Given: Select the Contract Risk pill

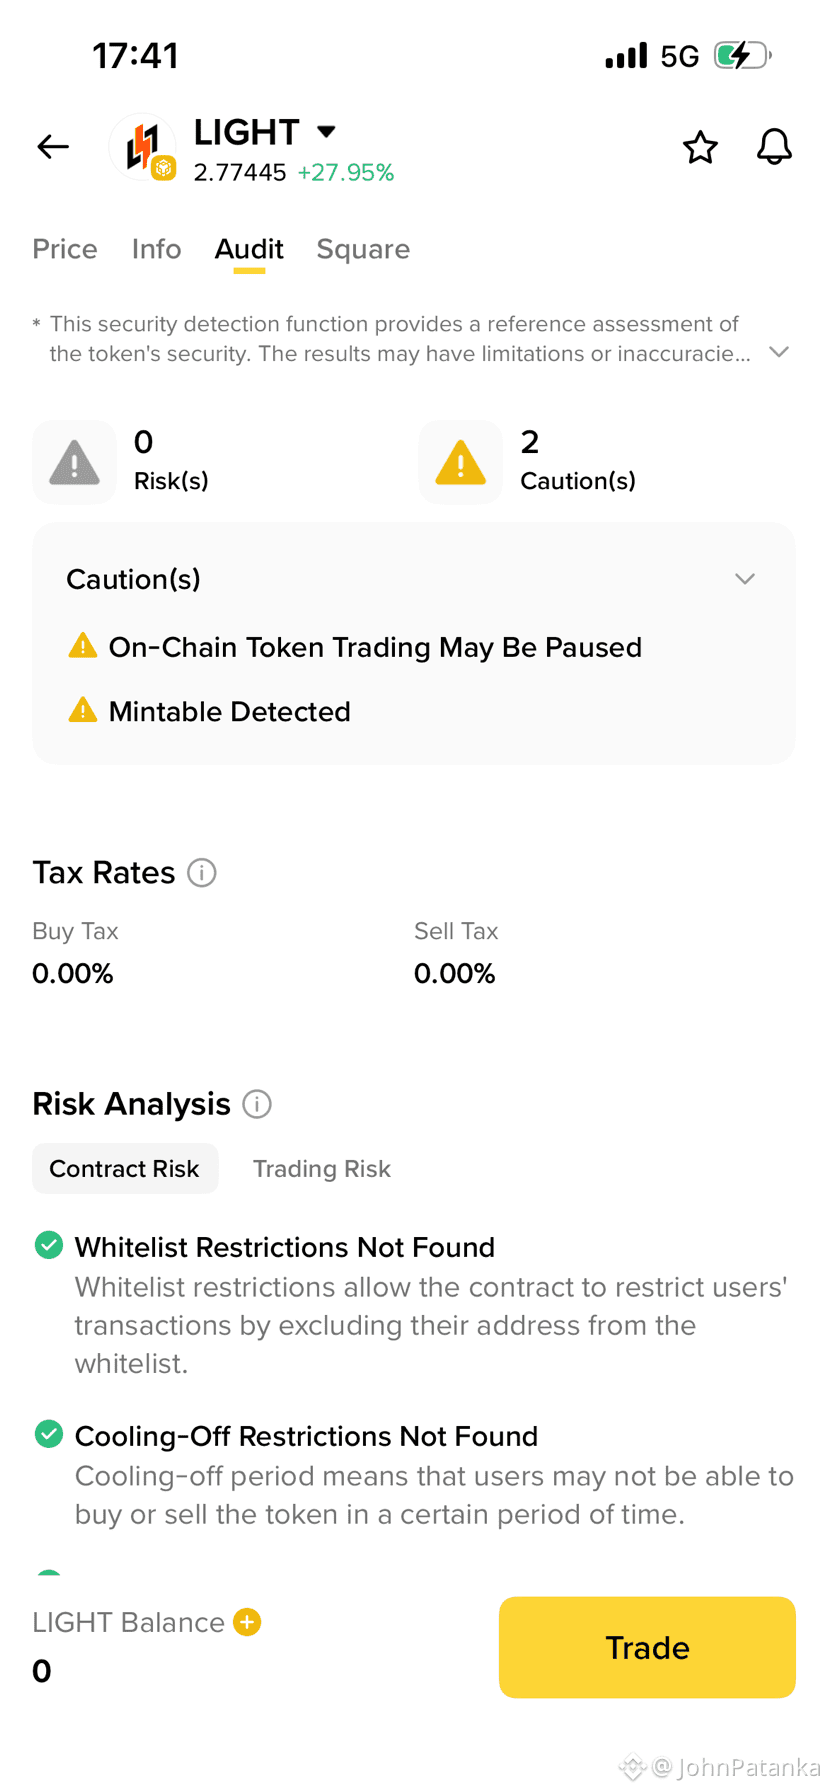Looking at the screenshot, I should pyautogui.click(x=125, y=1168).
